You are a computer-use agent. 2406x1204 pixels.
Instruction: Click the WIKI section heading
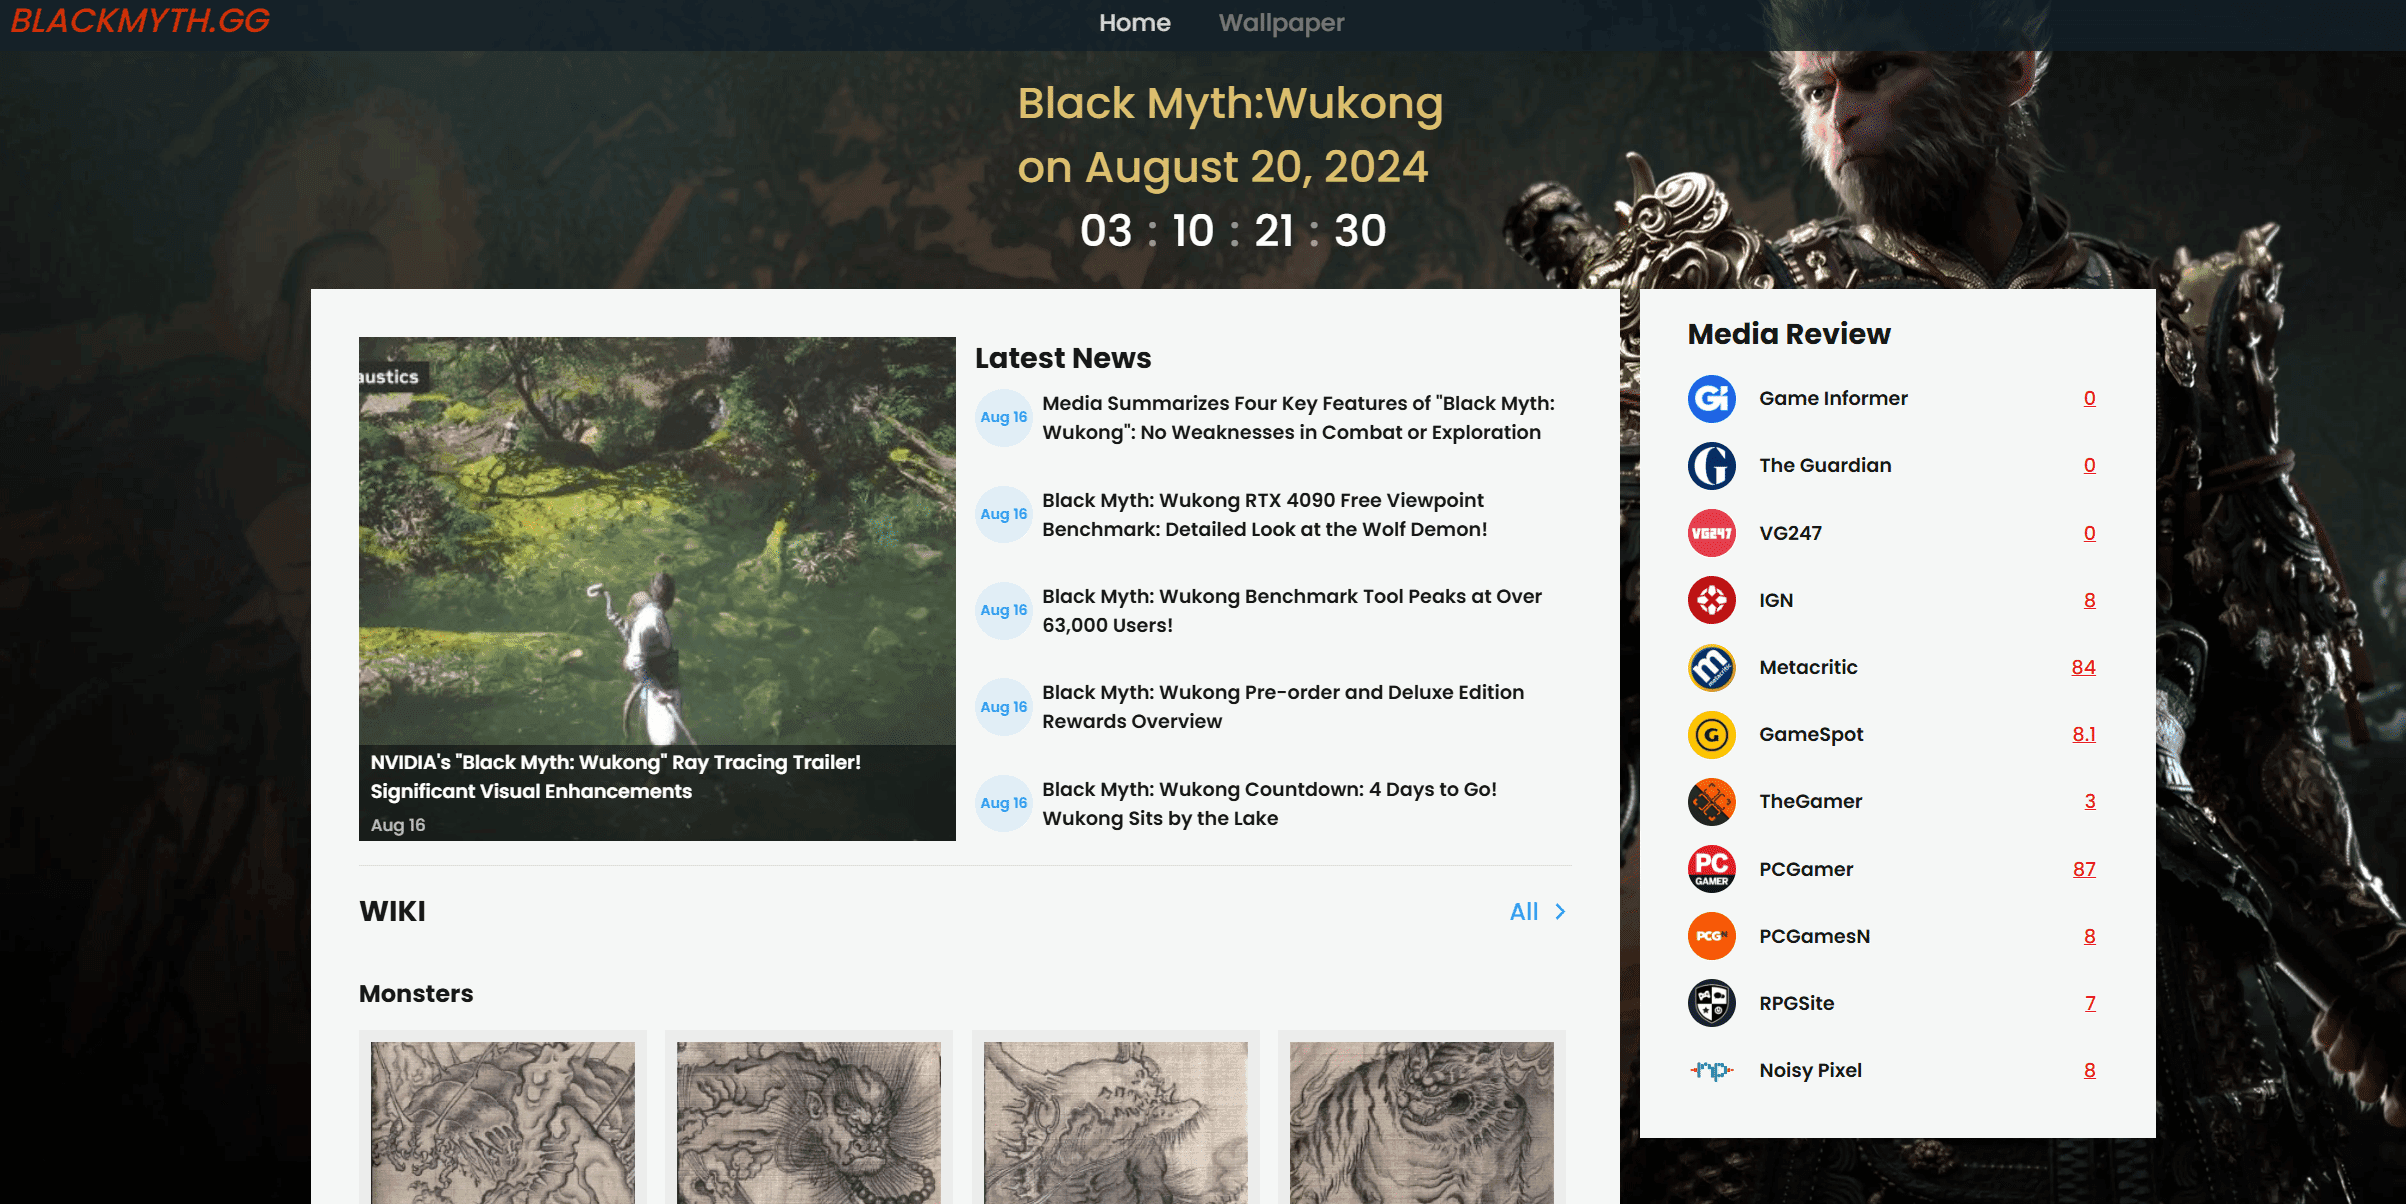click(x=392, y=912)
